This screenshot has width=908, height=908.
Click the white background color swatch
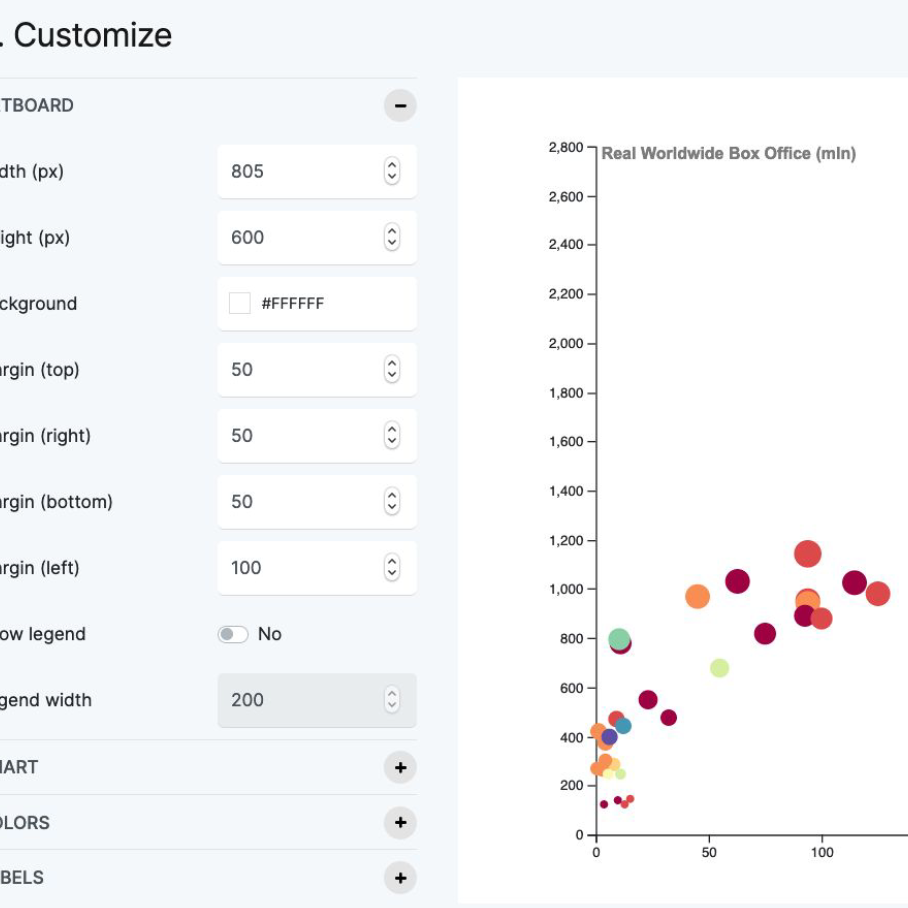coord(240,303)
